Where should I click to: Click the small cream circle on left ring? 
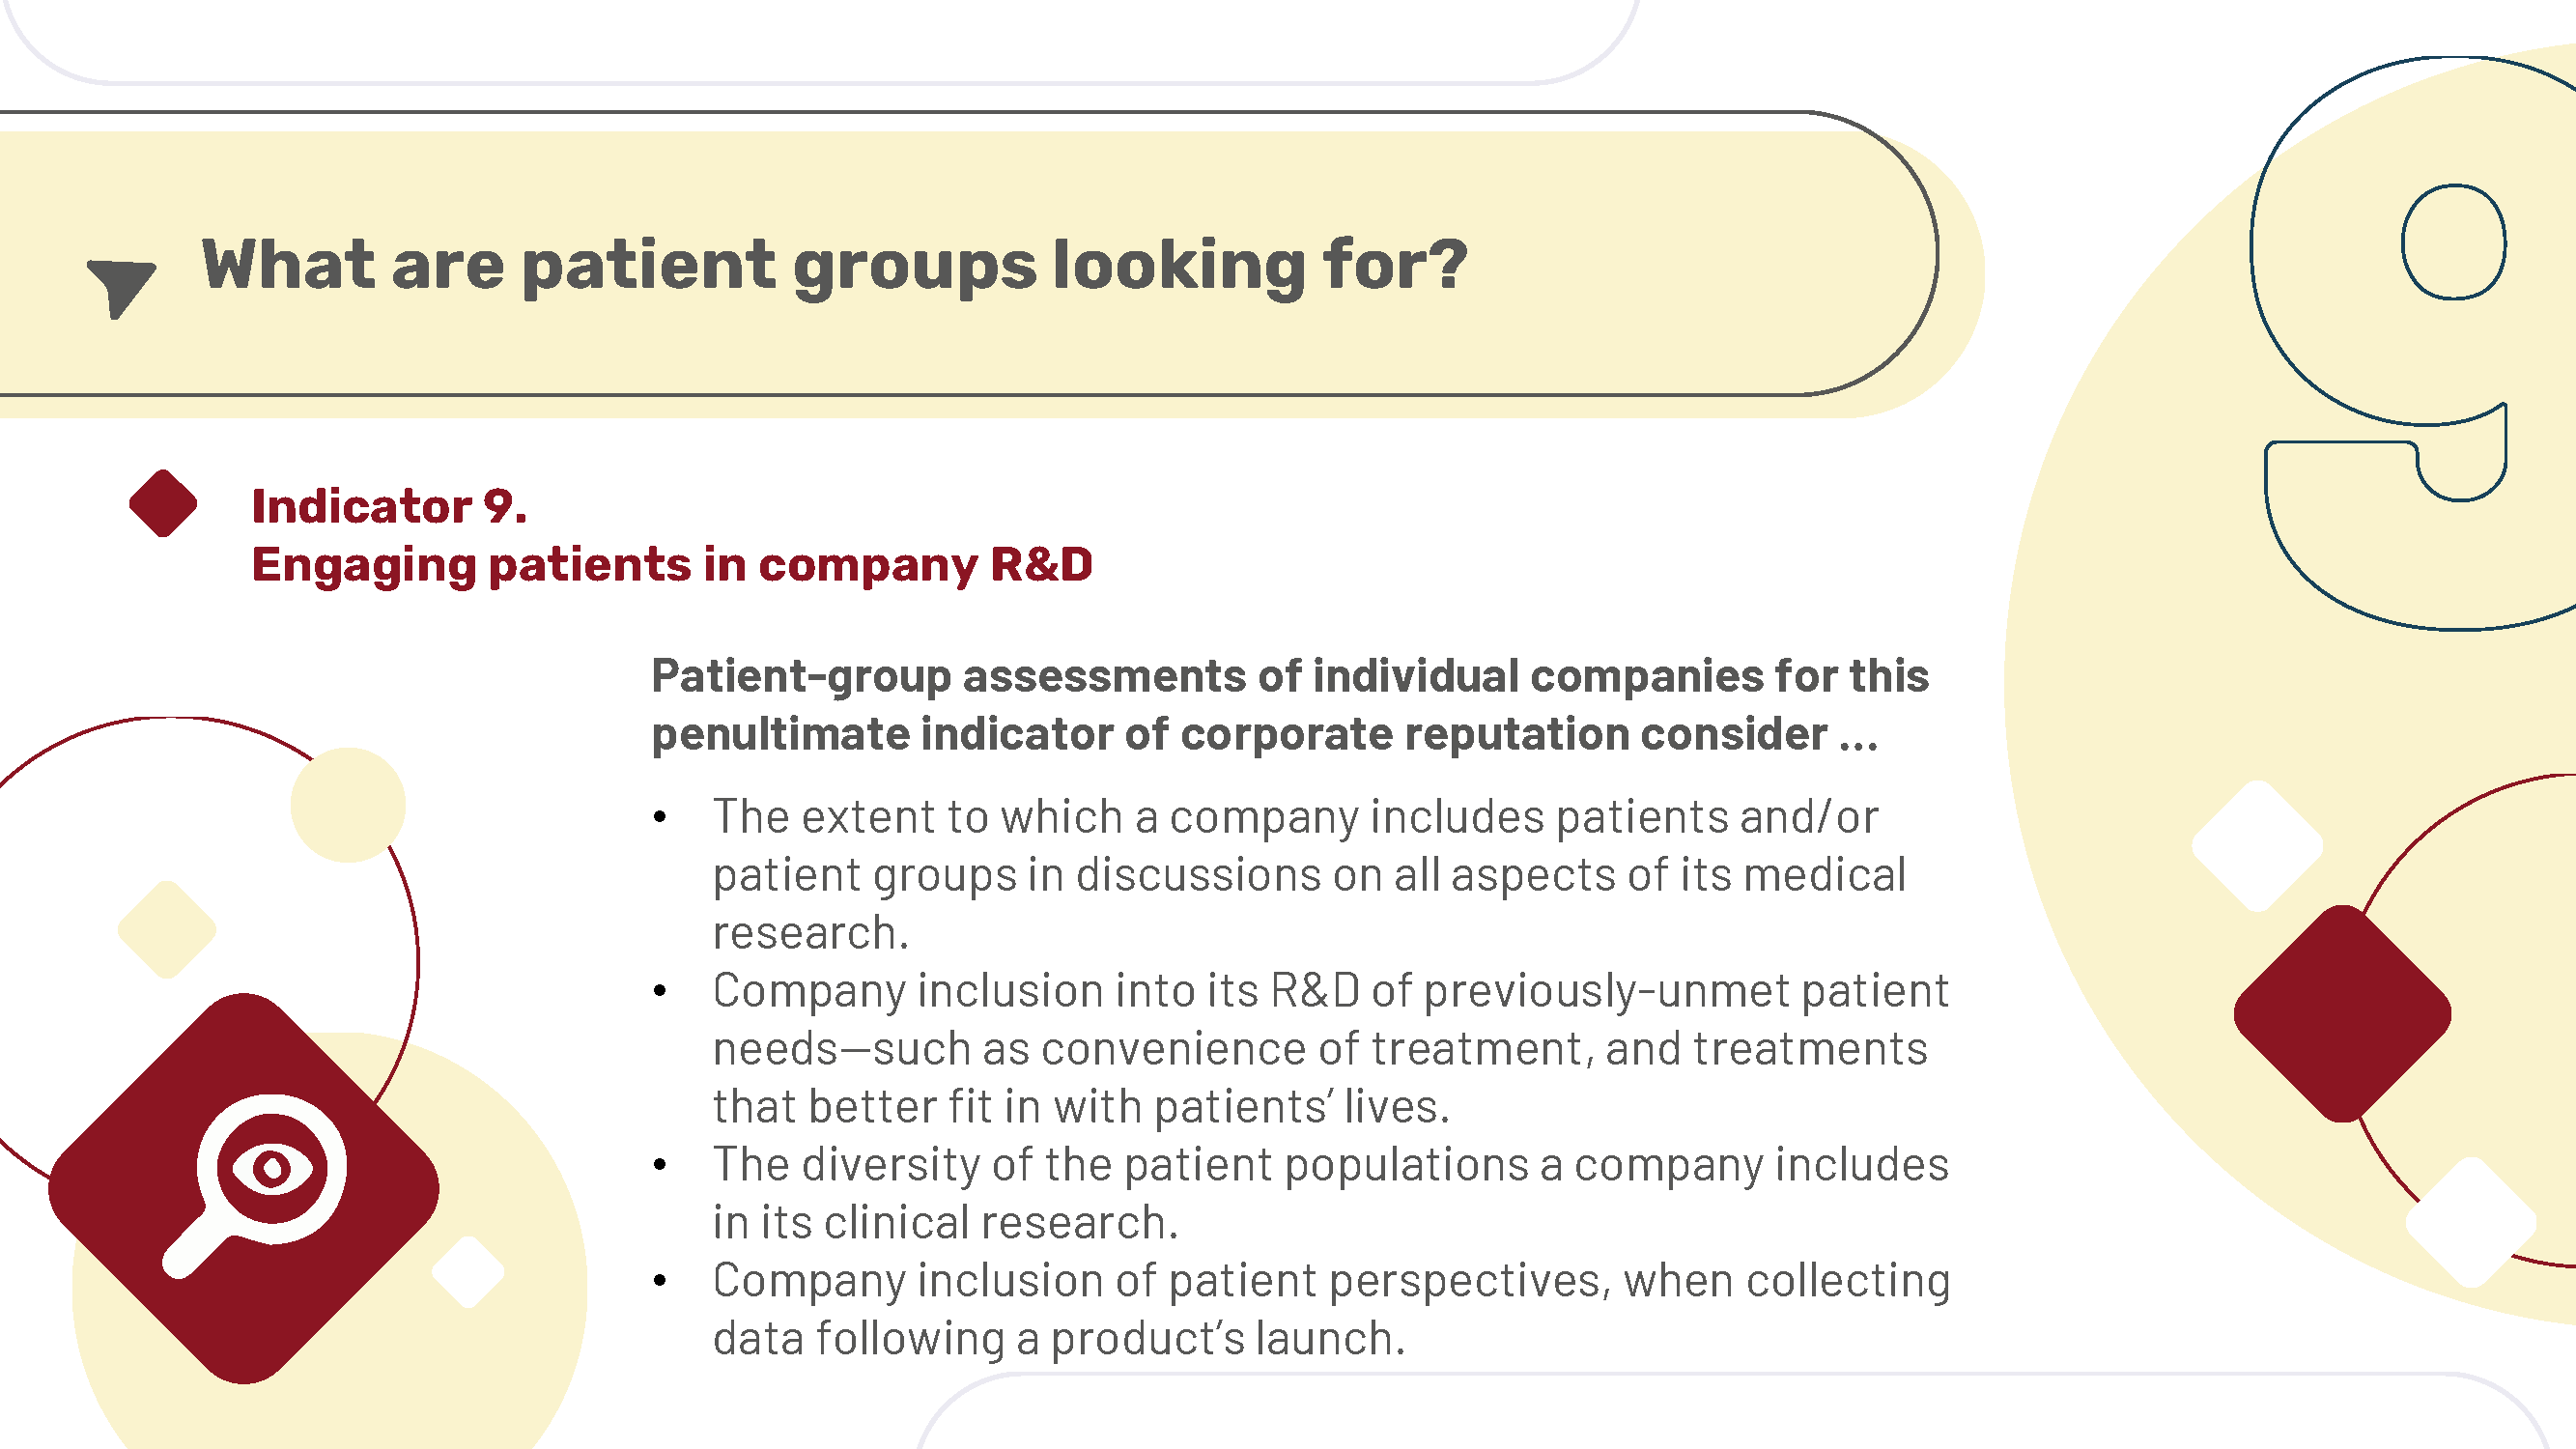point(348,805)
